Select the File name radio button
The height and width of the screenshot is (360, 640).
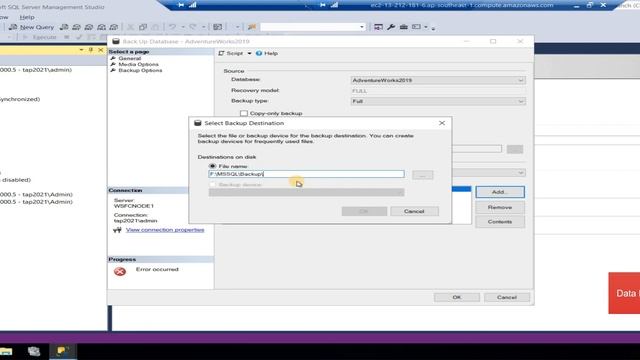click(212, 166)
